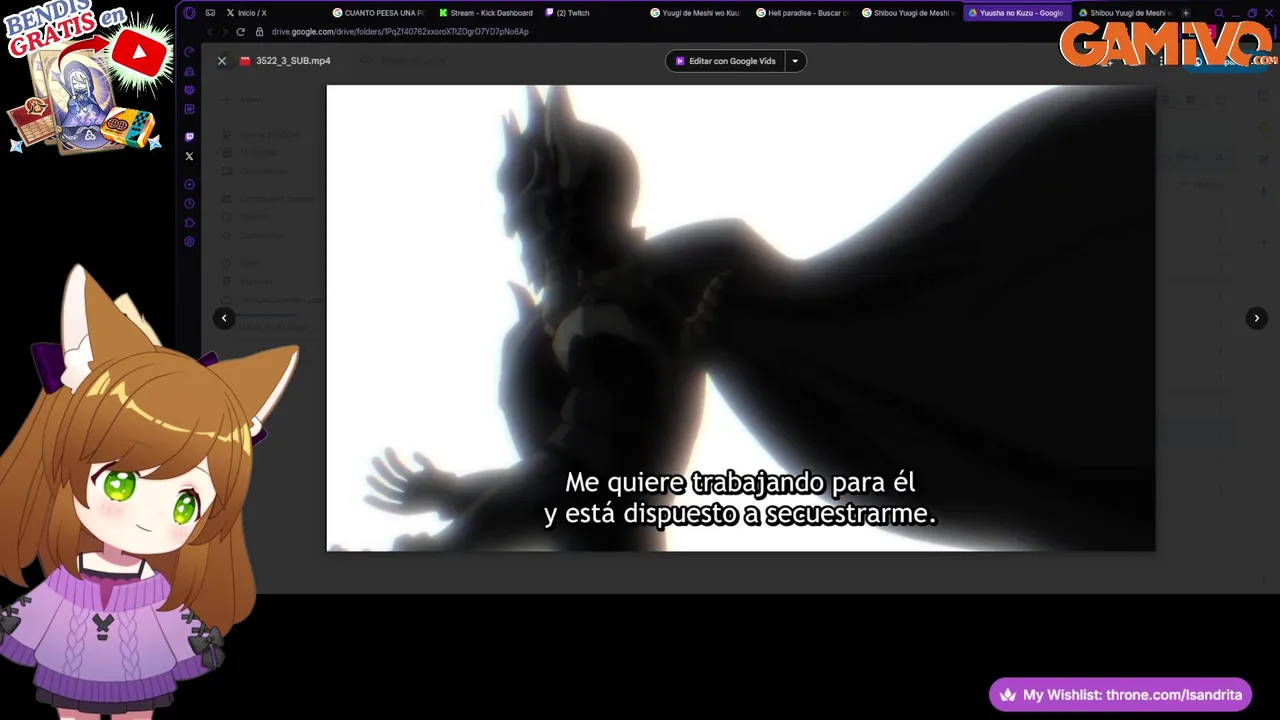Focus the drive.google.com address bar

click(x=400, y=32)
